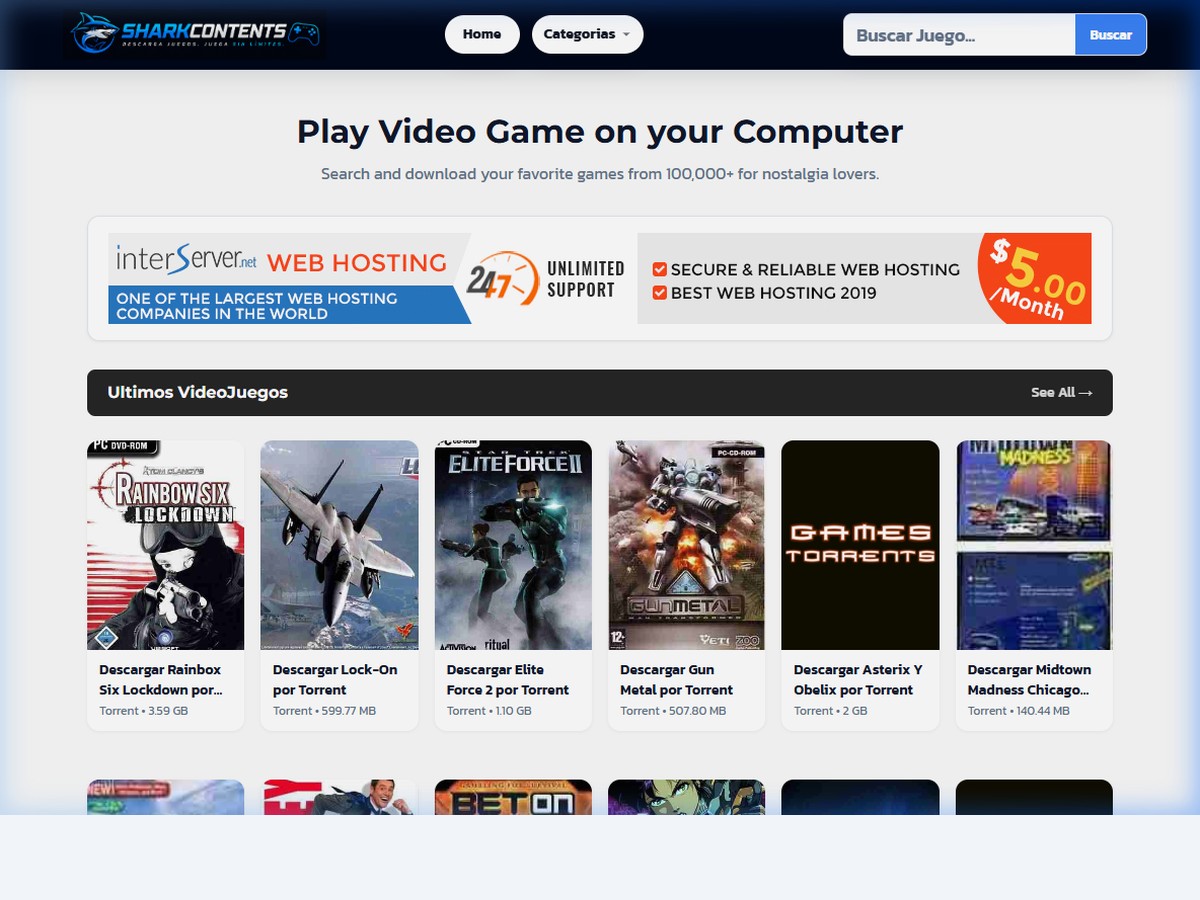Click the Descargar Midtown Madness Chicago title
This screenshot has width=1200, height=900.
(x=1030, y=680)
